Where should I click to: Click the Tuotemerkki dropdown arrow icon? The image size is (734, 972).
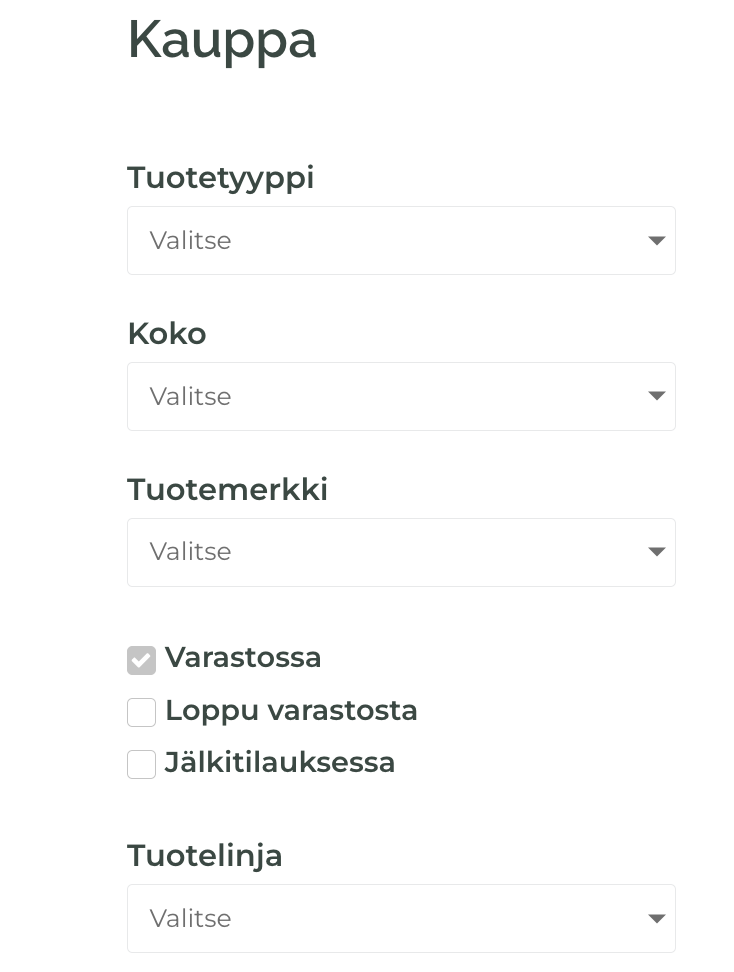(x=656, y=552)
